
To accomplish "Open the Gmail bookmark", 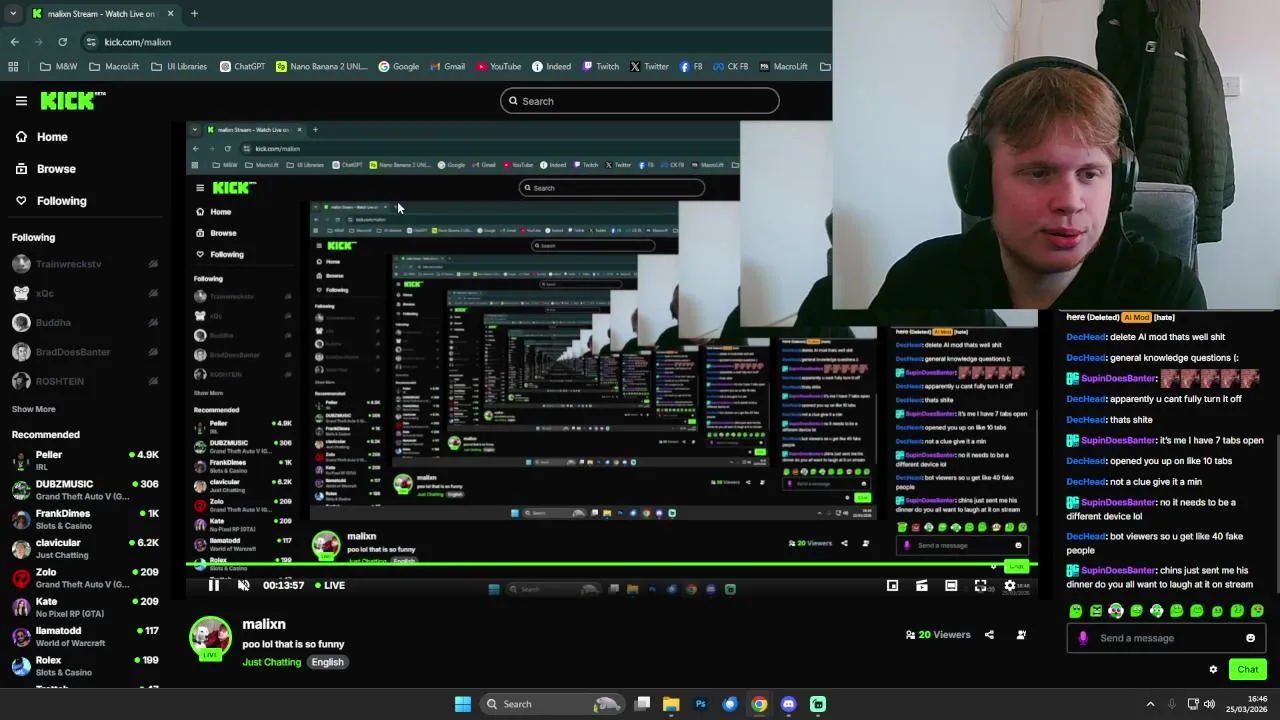I will [447, 67].
